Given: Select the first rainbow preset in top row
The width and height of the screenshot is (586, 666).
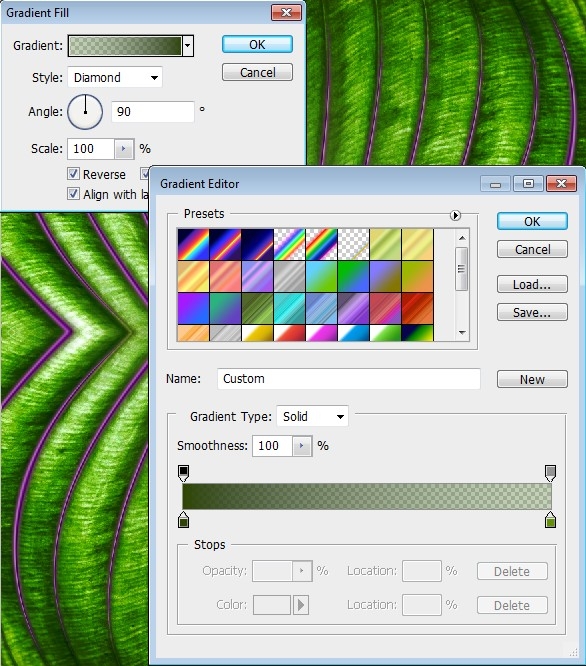Looking at the screenshot, I should tap(193, 245).
